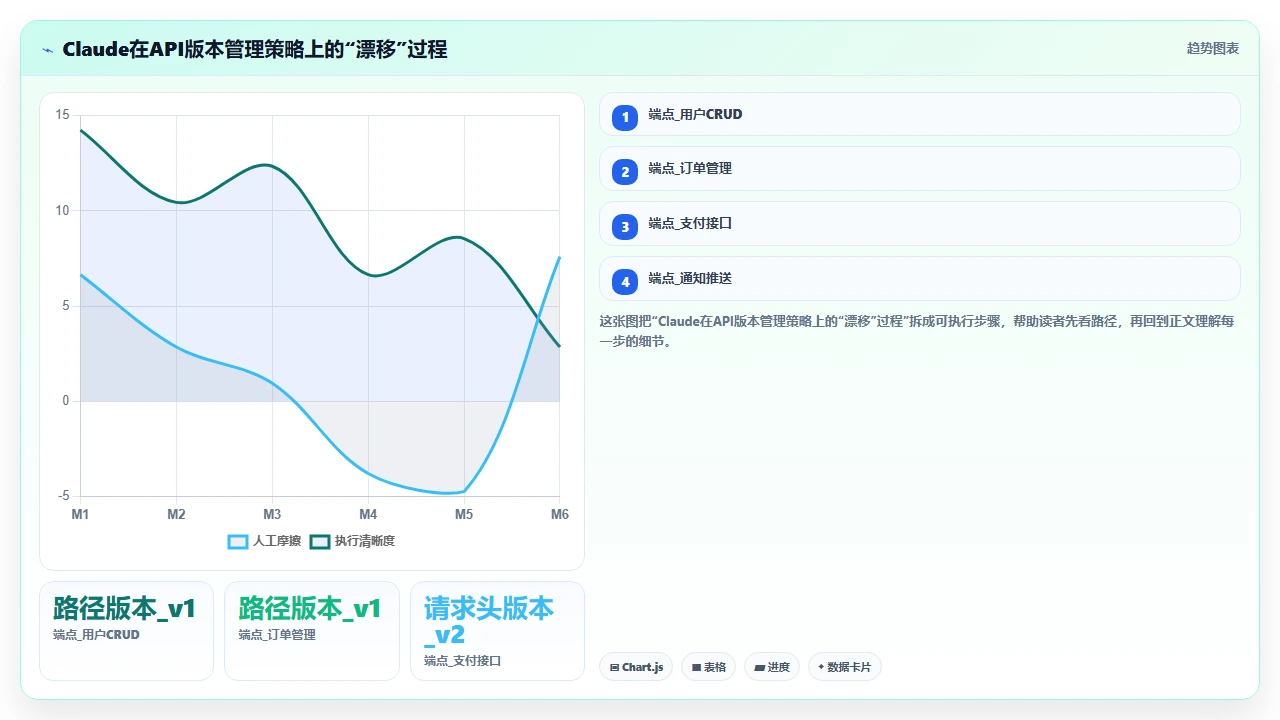1280x720 pixels.
Task: Click the 趋势图表 label in header
Action: click(1213, 48)
